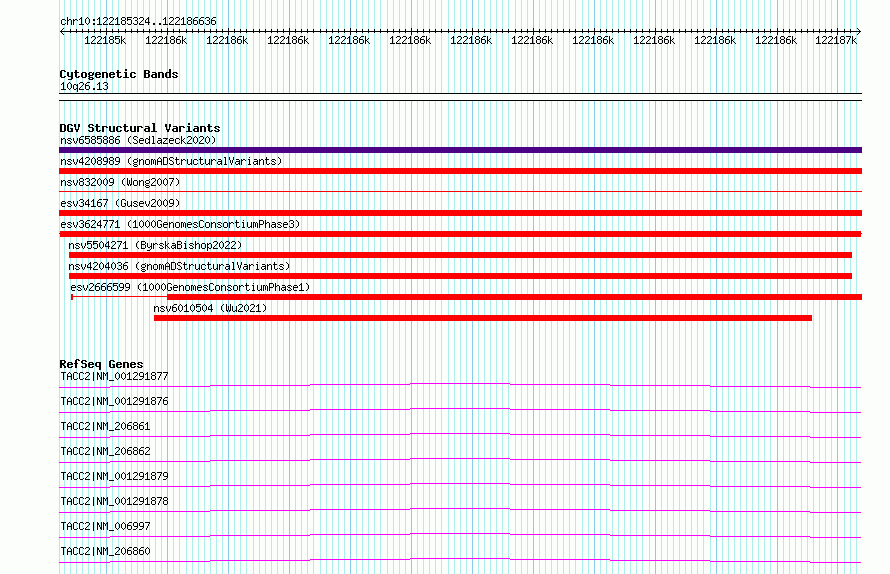Open the DGV Structural Variants track title
The height and width of the screenshot is (574, 890).
coord(140,128)
